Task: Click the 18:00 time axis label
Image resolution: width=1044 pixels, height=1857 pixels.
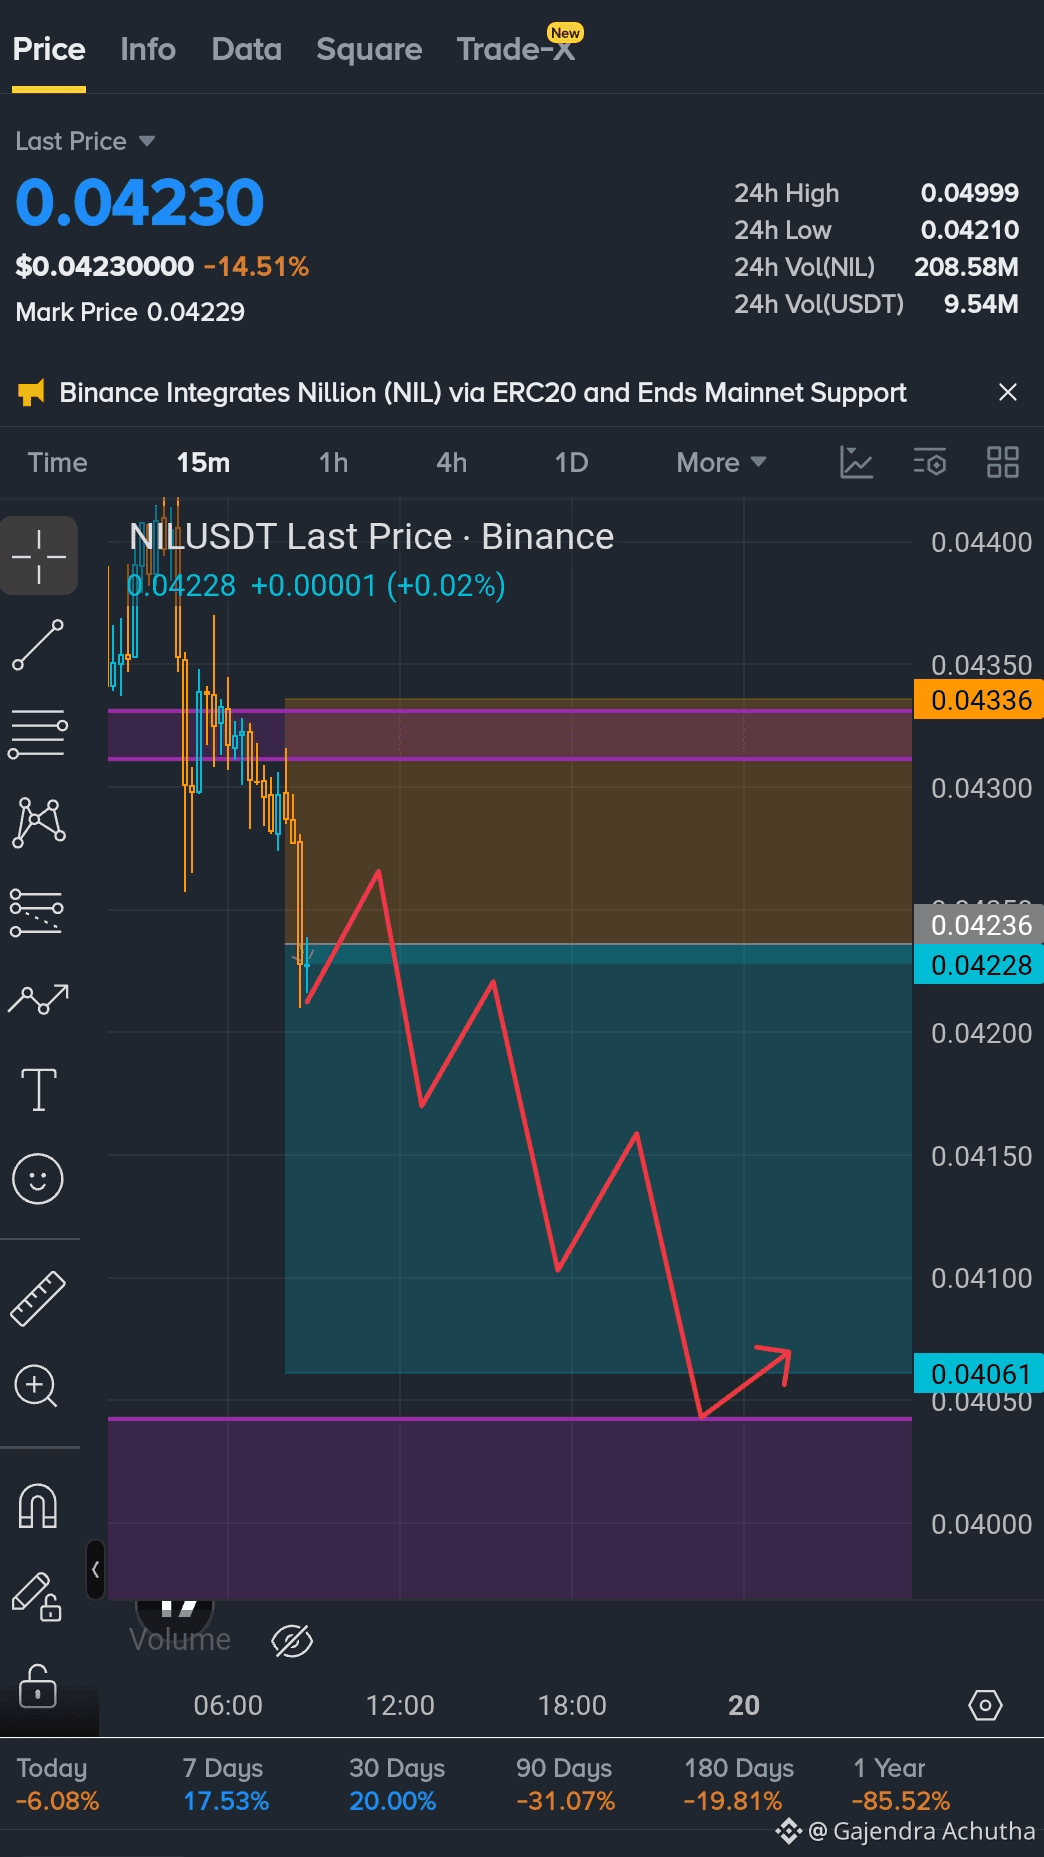Action: point(572,1705)
